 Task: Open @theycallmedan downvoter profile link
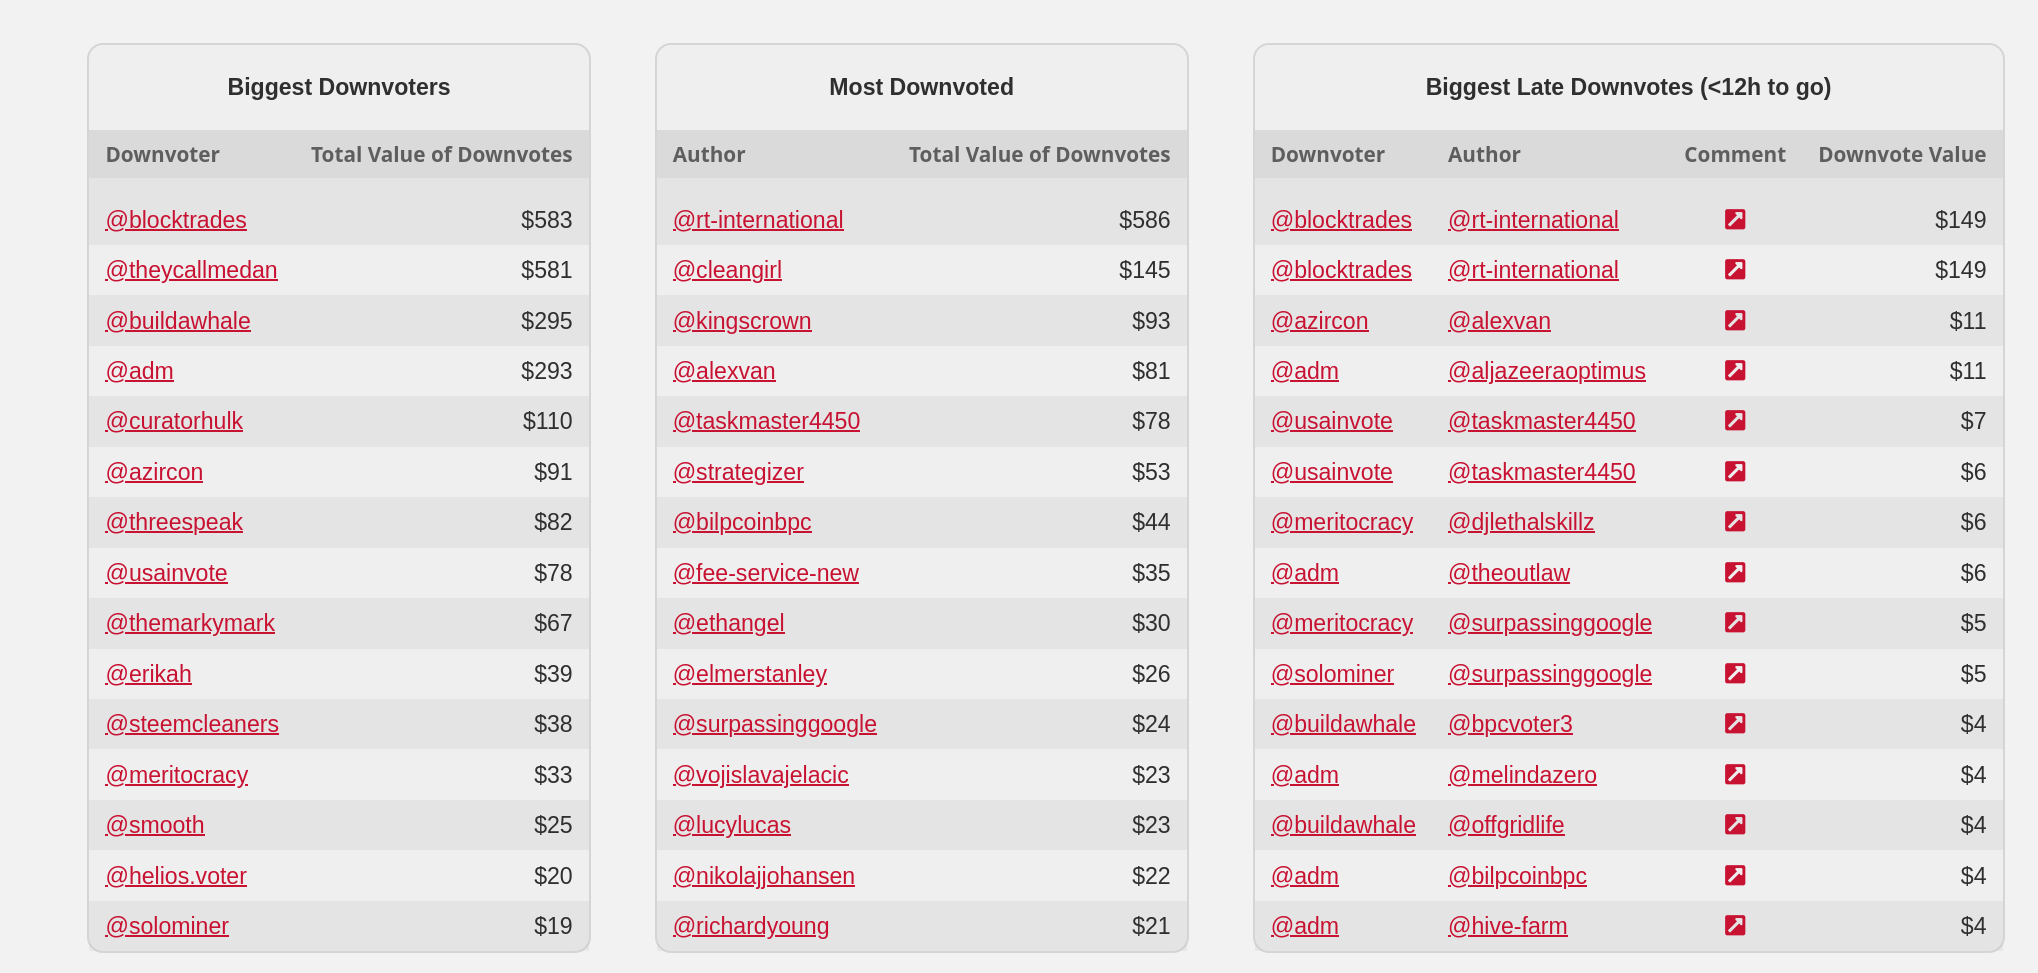[x=191, y=270]
